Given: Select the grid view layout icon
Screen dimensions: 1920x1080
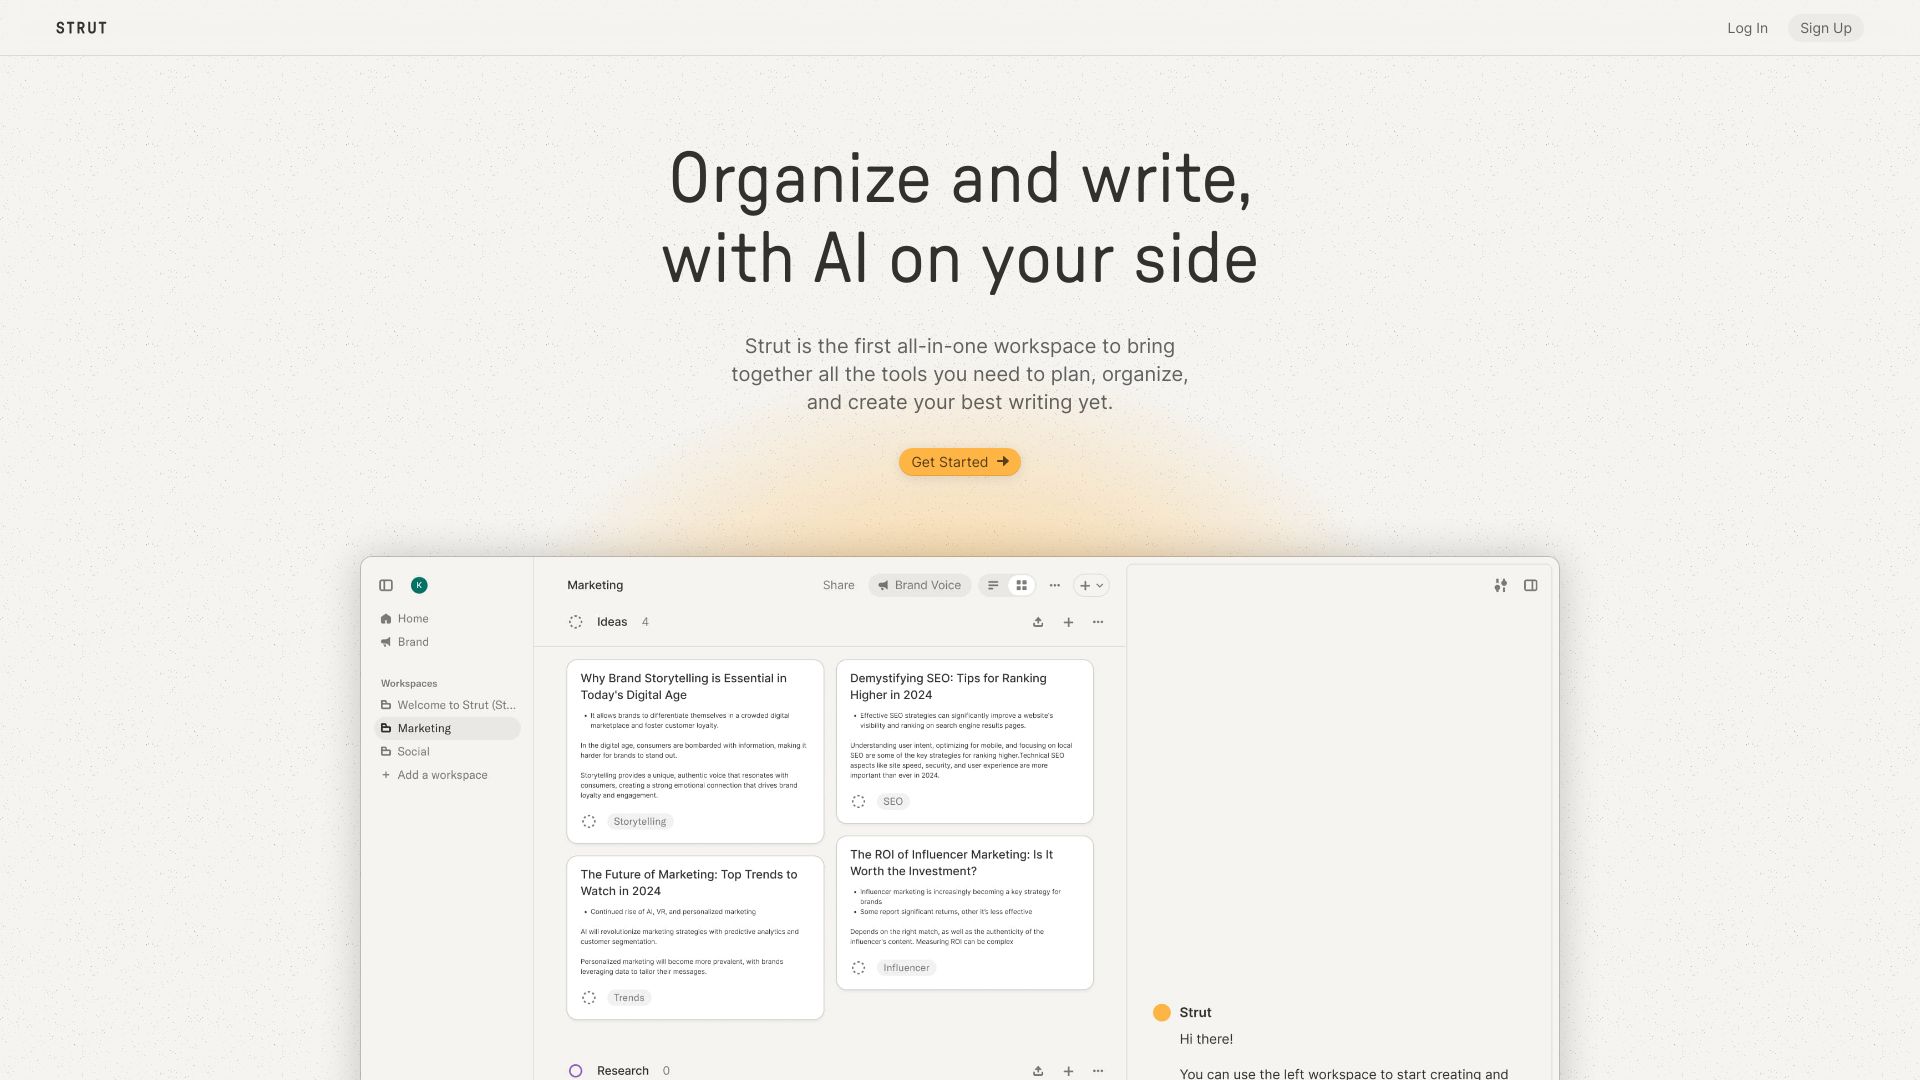Looking at the screenshot, I should pos(1022,584).
